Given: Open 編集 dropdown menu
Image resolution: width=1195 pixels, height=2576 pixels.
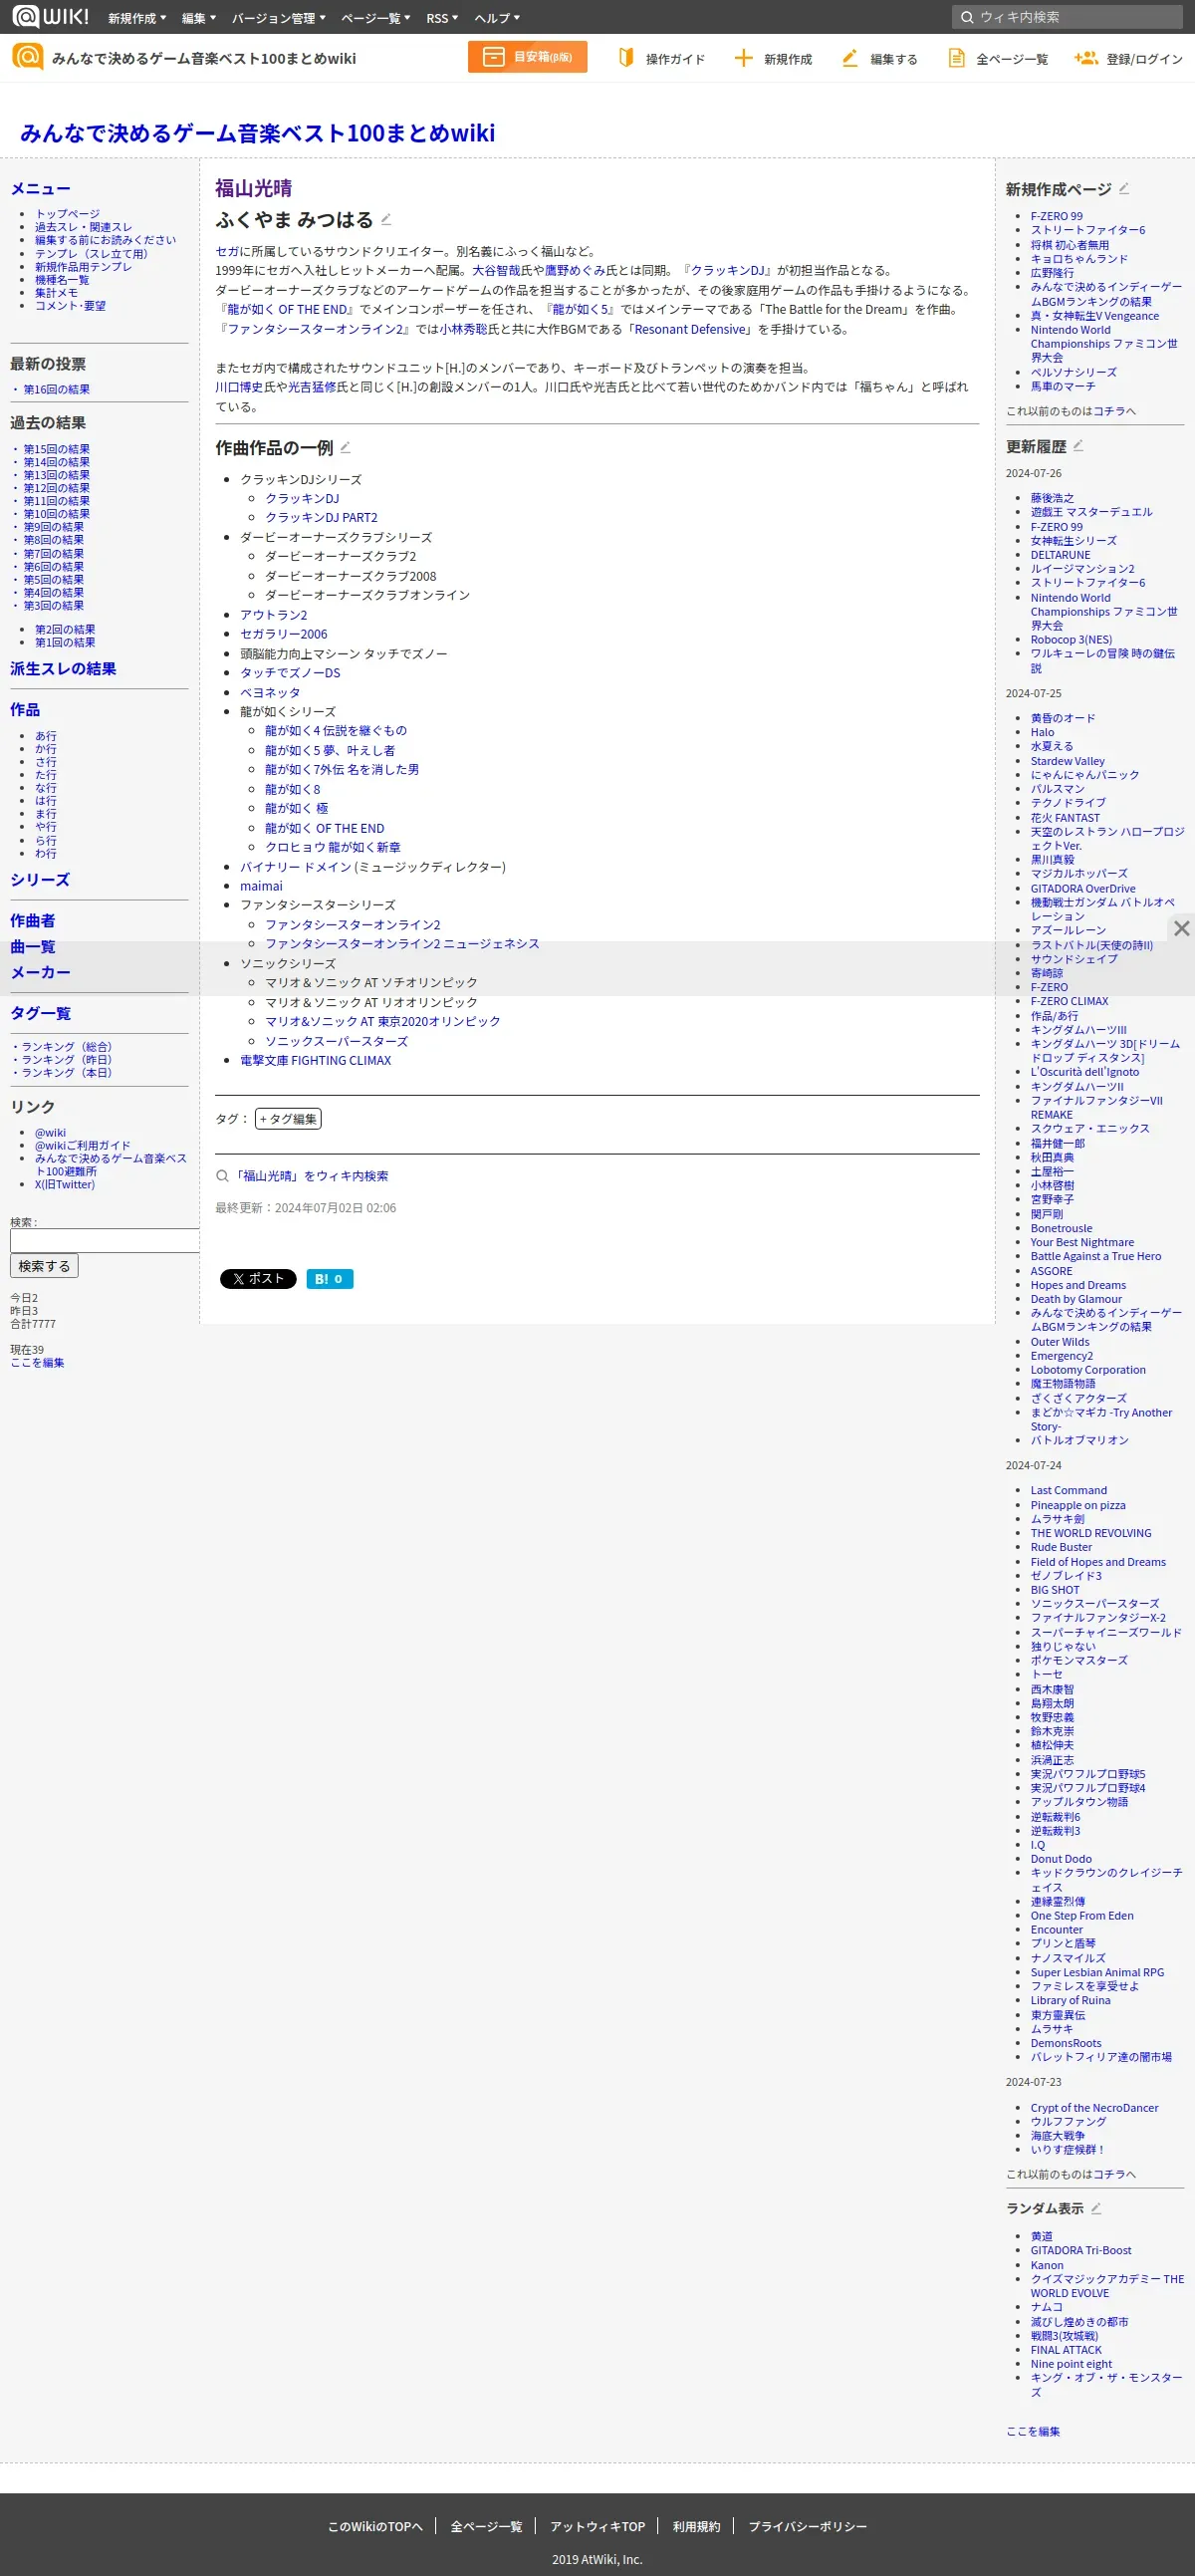Looking at the screenshot, I should (199, 18).
